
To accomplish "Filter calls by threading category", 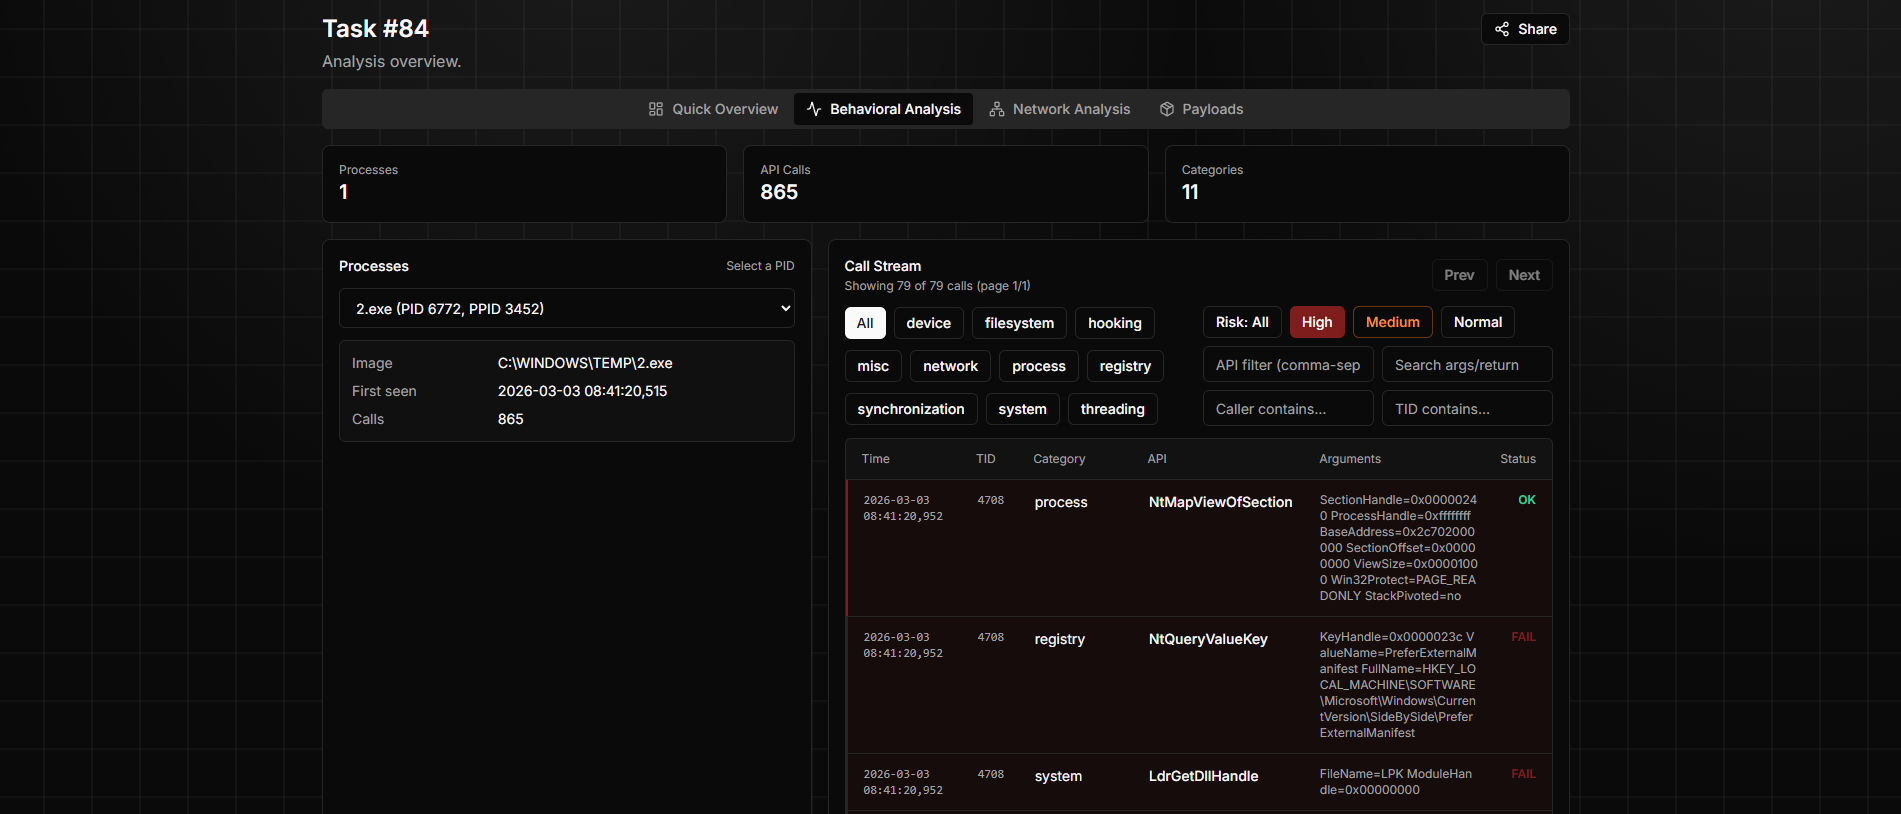I will point(1112,409).
